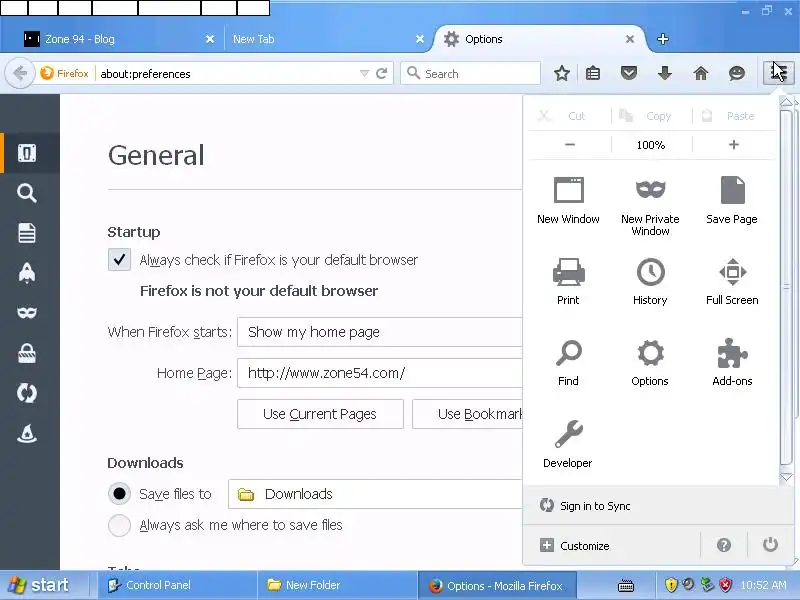Viewport: 800px width, 600px height.
Task: Uncheck Always check default browser checkbox
Action: point(119,260)
